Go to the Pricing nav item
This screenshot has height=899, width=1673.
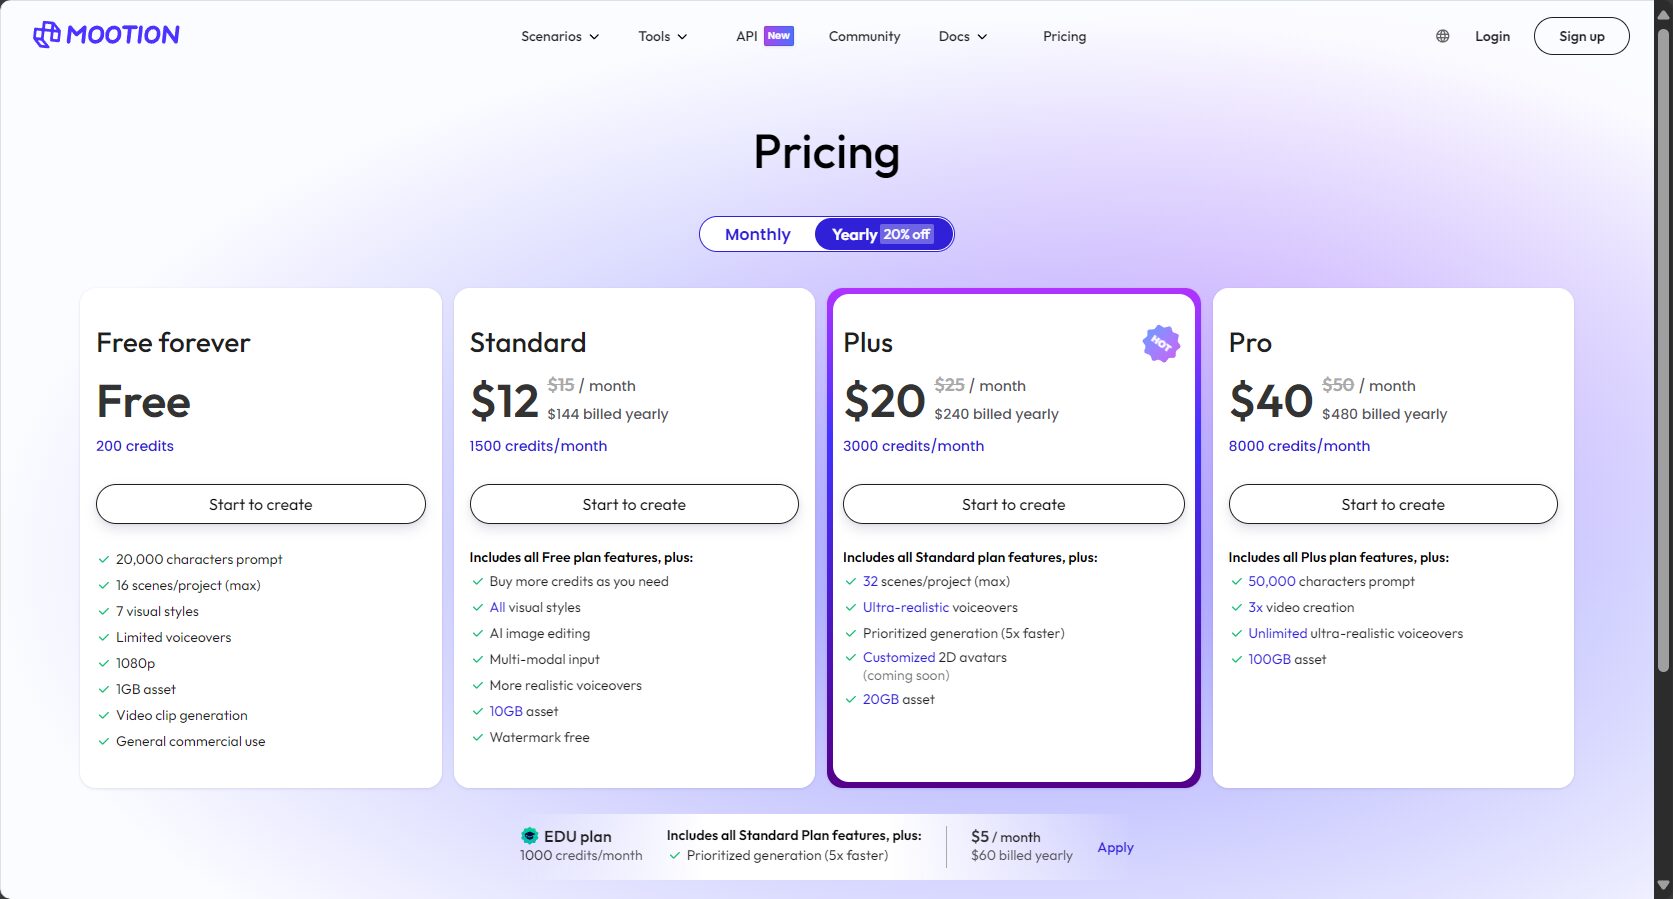click(1064, 36)
